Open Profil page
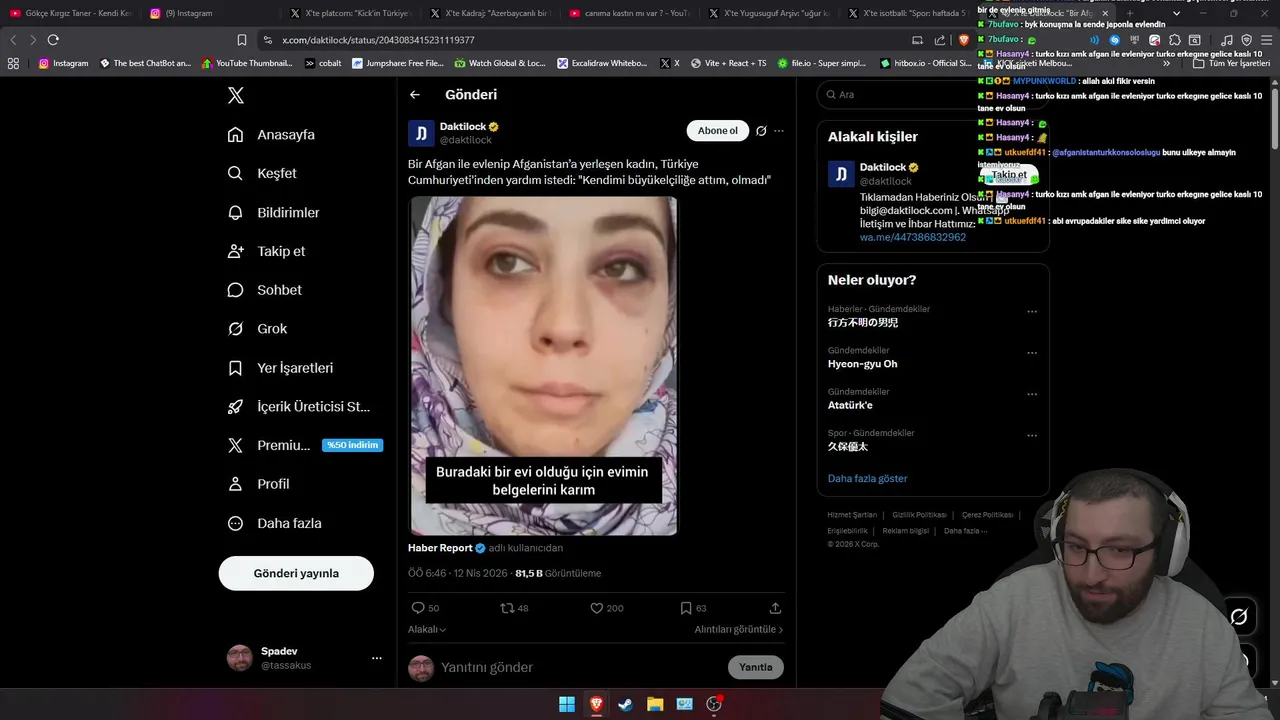 (258, 484)
